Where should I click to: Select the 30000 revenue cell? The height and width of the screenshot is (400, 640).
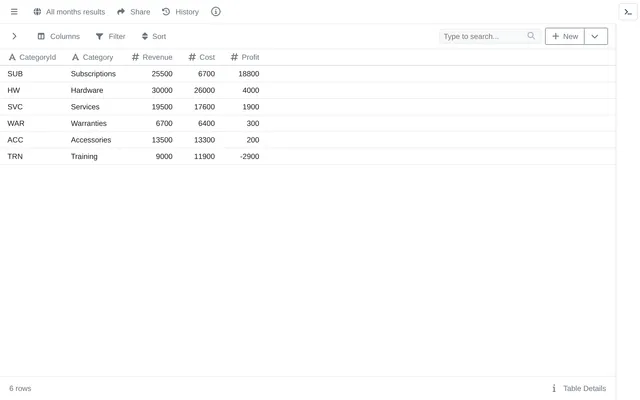[x=162, y=90]
